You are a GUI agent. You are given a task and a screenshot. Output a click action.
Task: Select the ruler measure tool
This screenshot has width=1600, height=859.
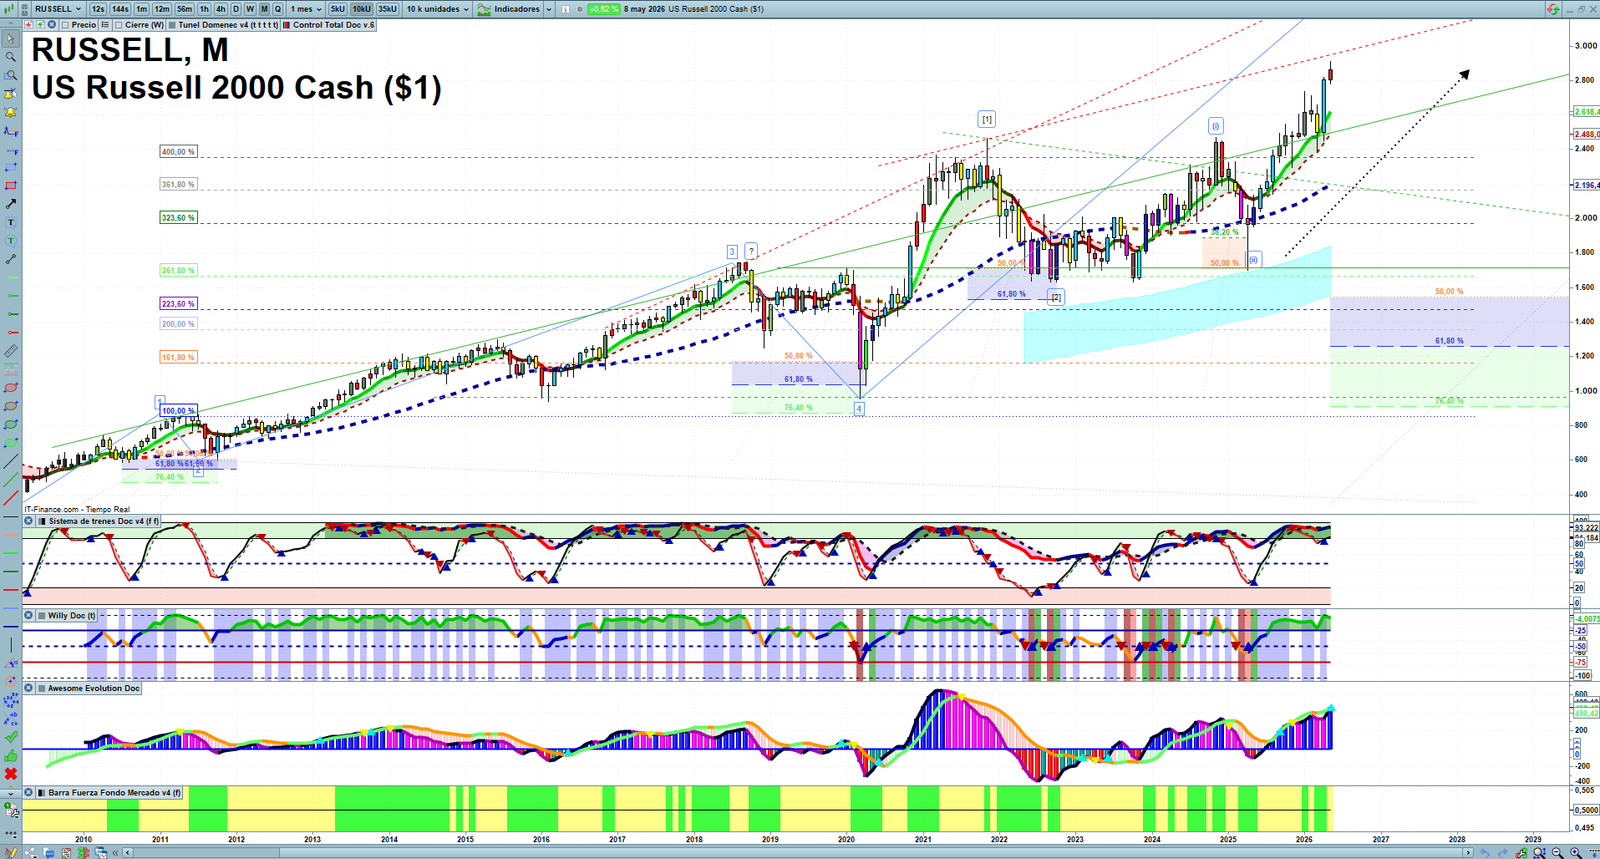point(10,351)
